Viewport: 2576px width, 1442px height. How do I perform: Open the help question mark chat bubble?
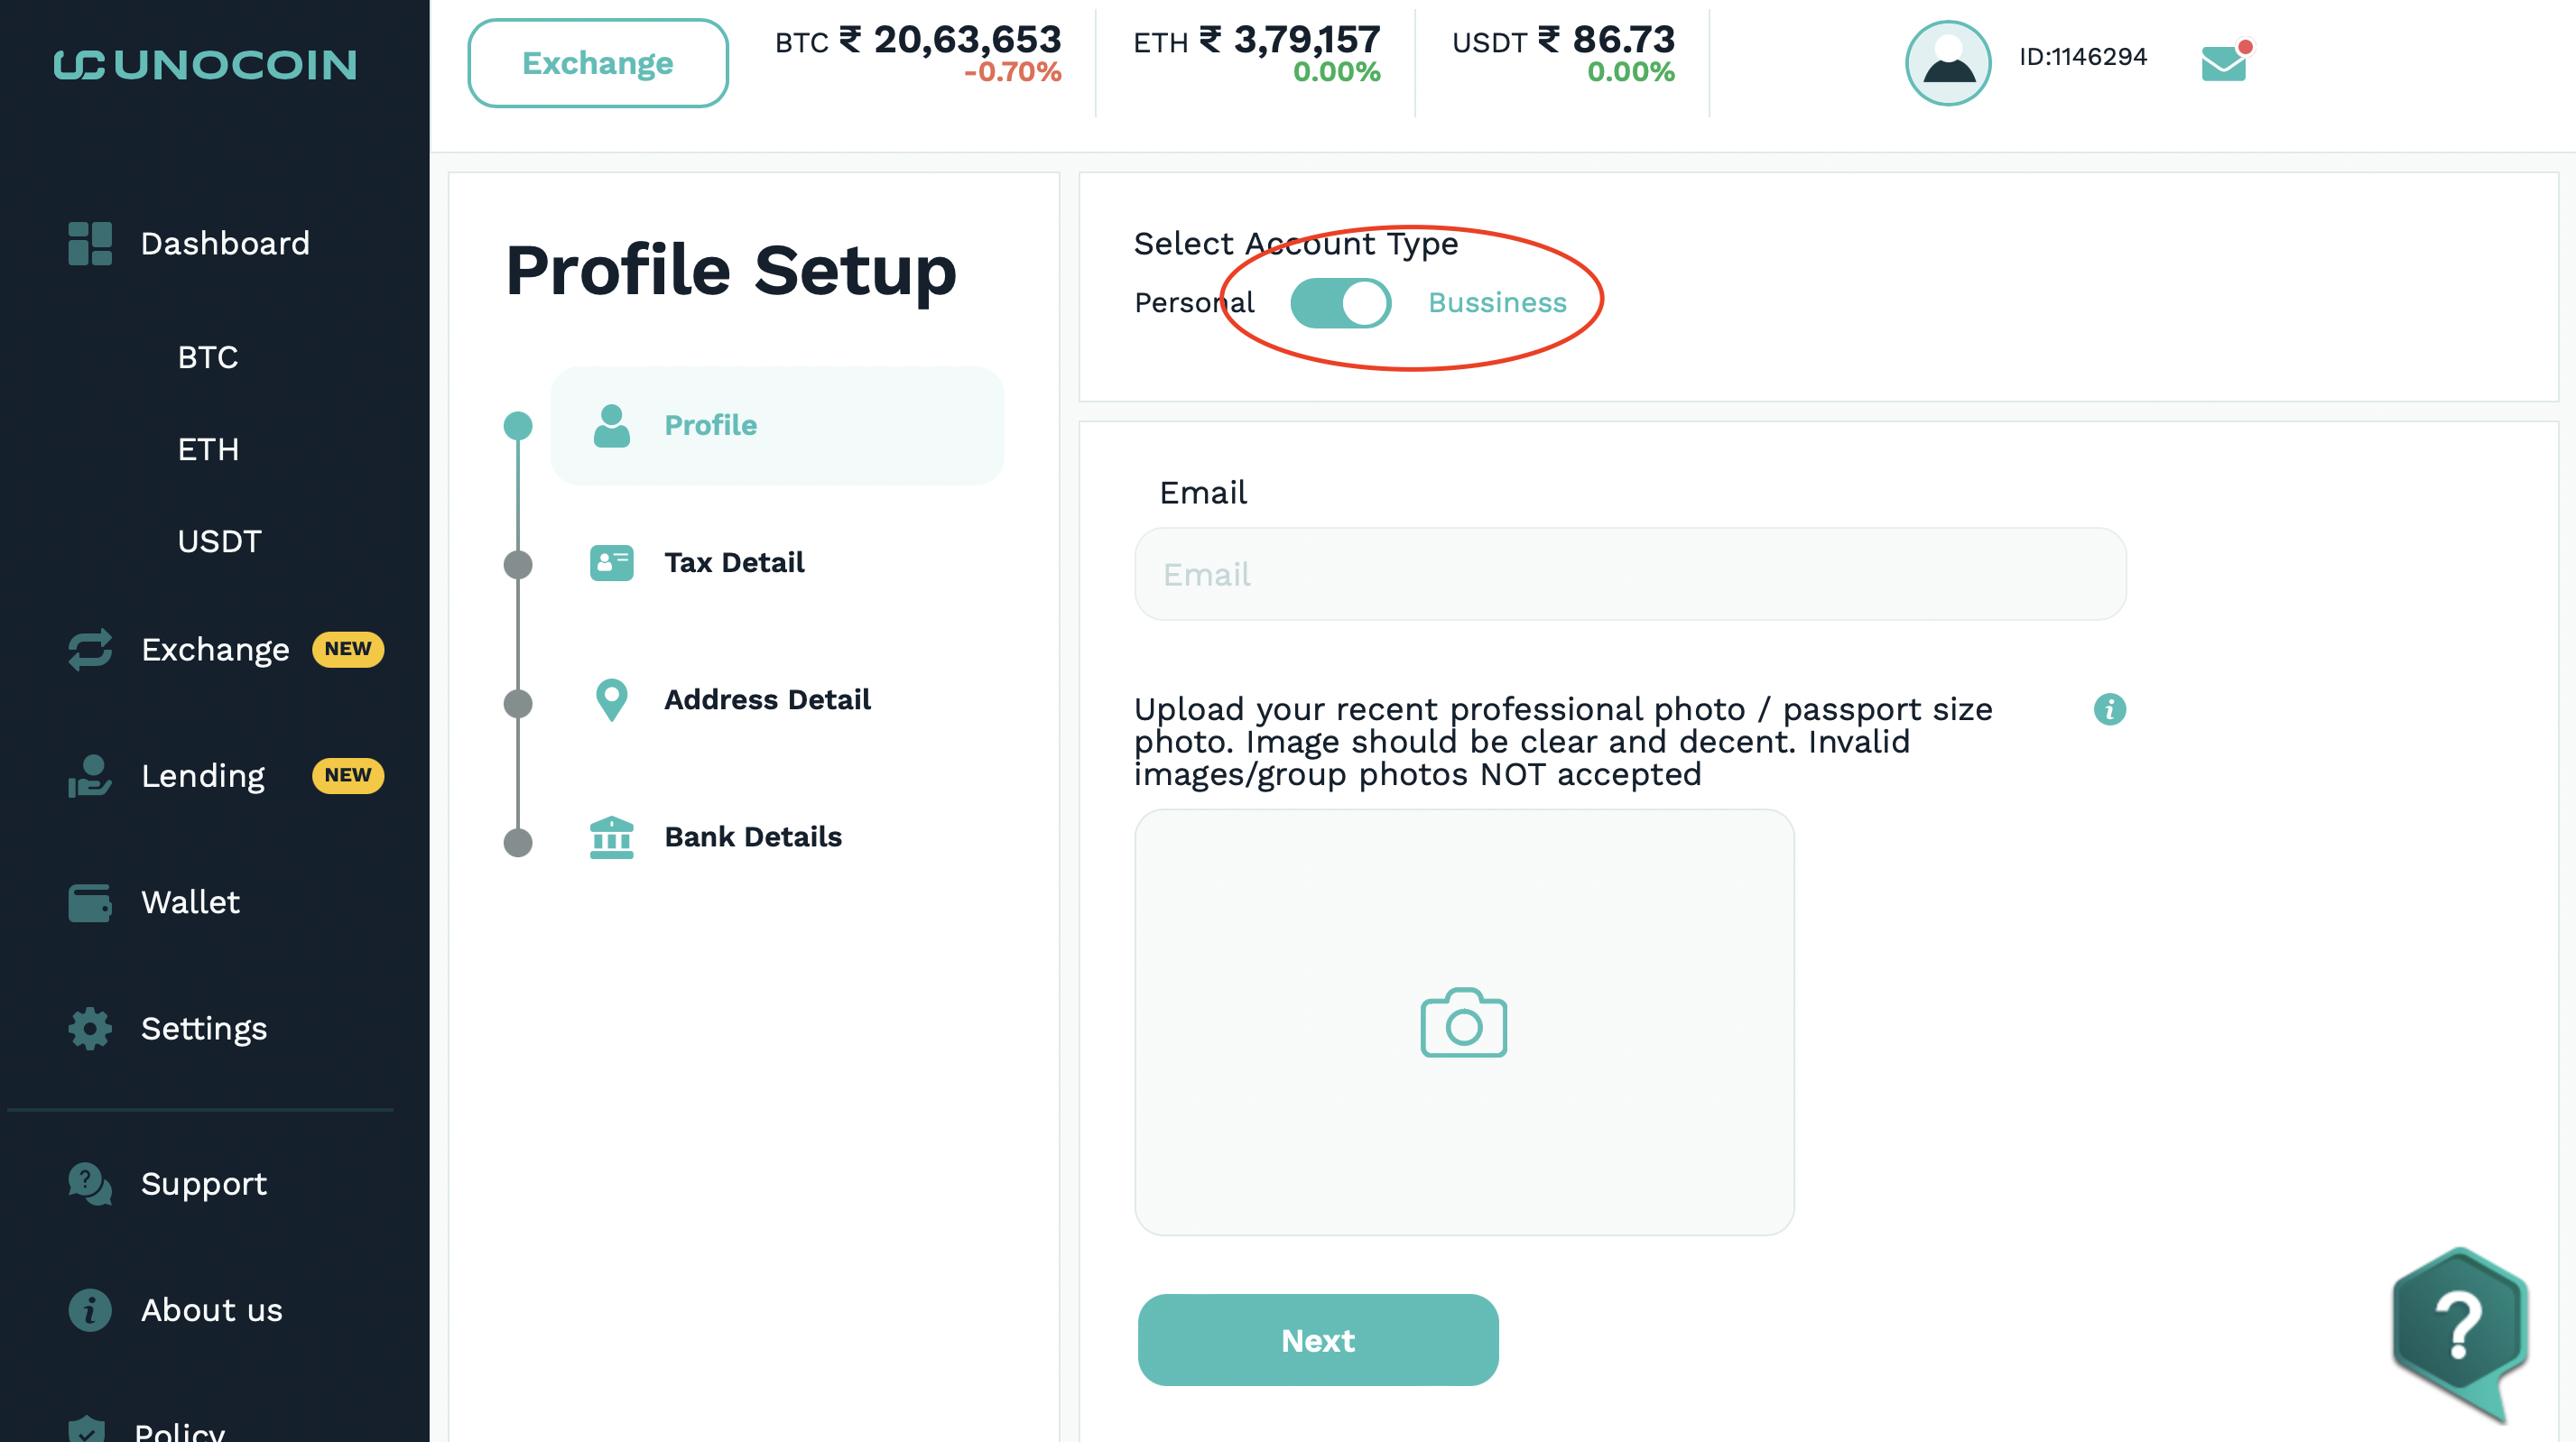coord(2460,1328)
